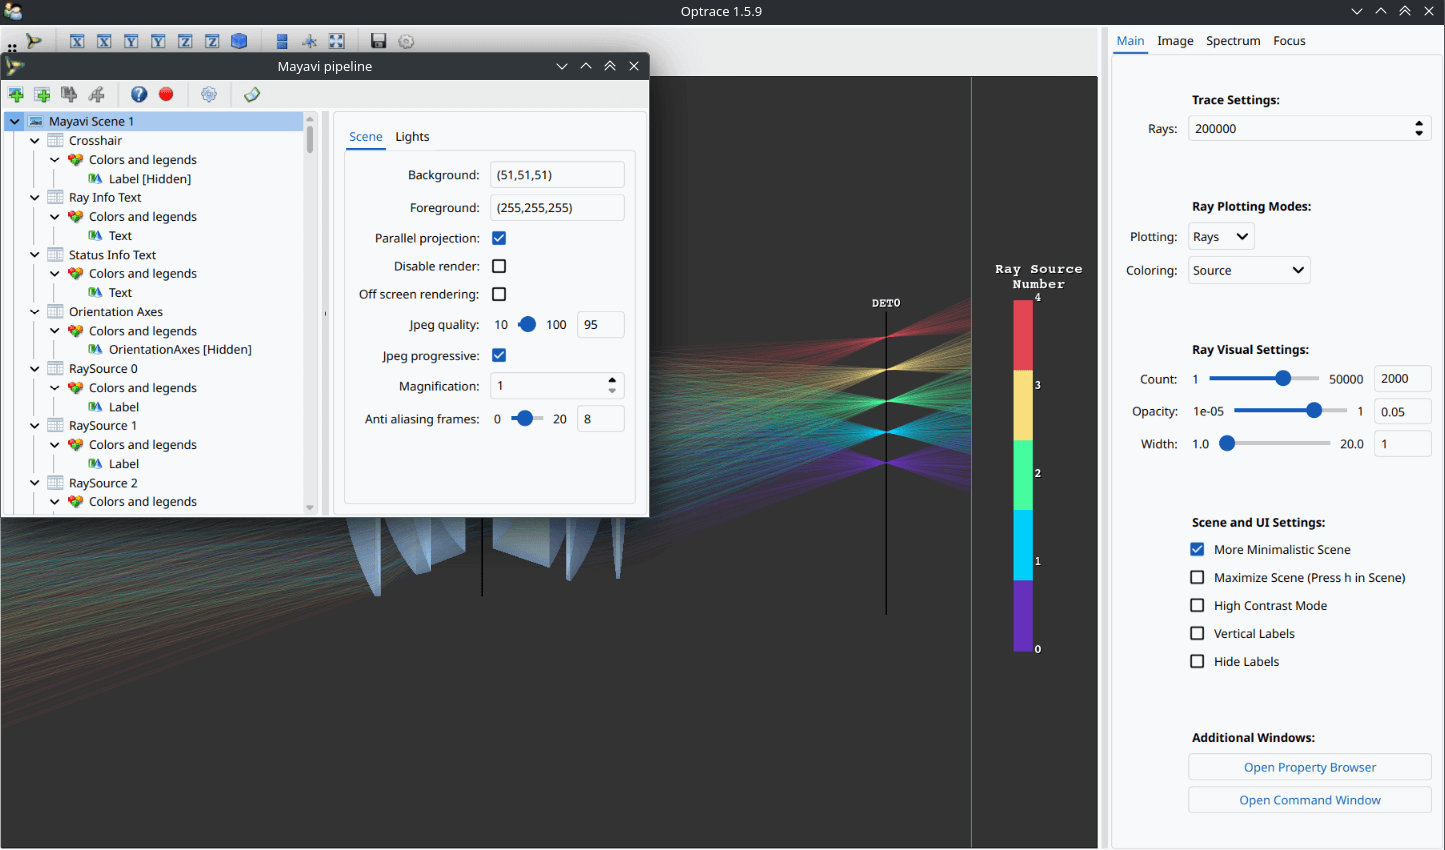This screenshot has width=1445, height=850.
Task: Collapse the Crosshair tree node
Action: click(x=35, y=141)
